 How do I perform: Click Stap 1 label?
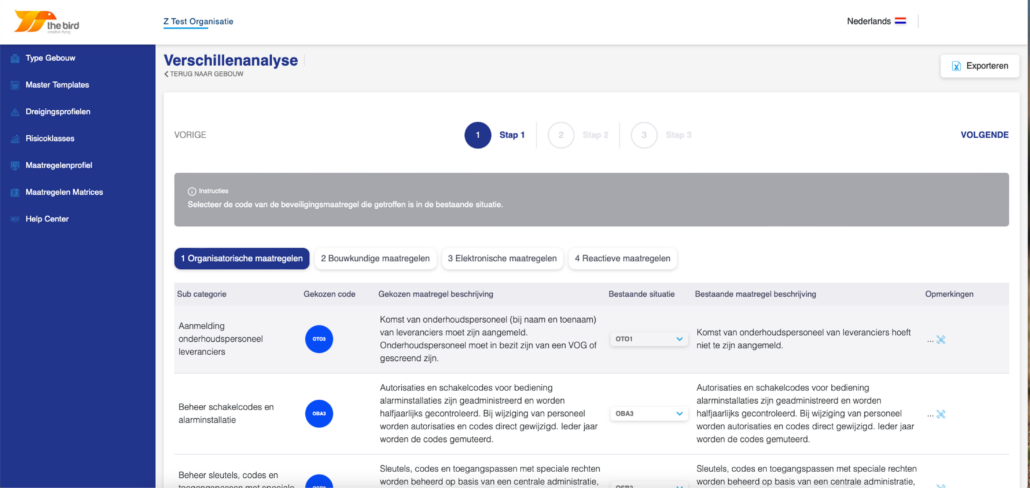(512, 135)
